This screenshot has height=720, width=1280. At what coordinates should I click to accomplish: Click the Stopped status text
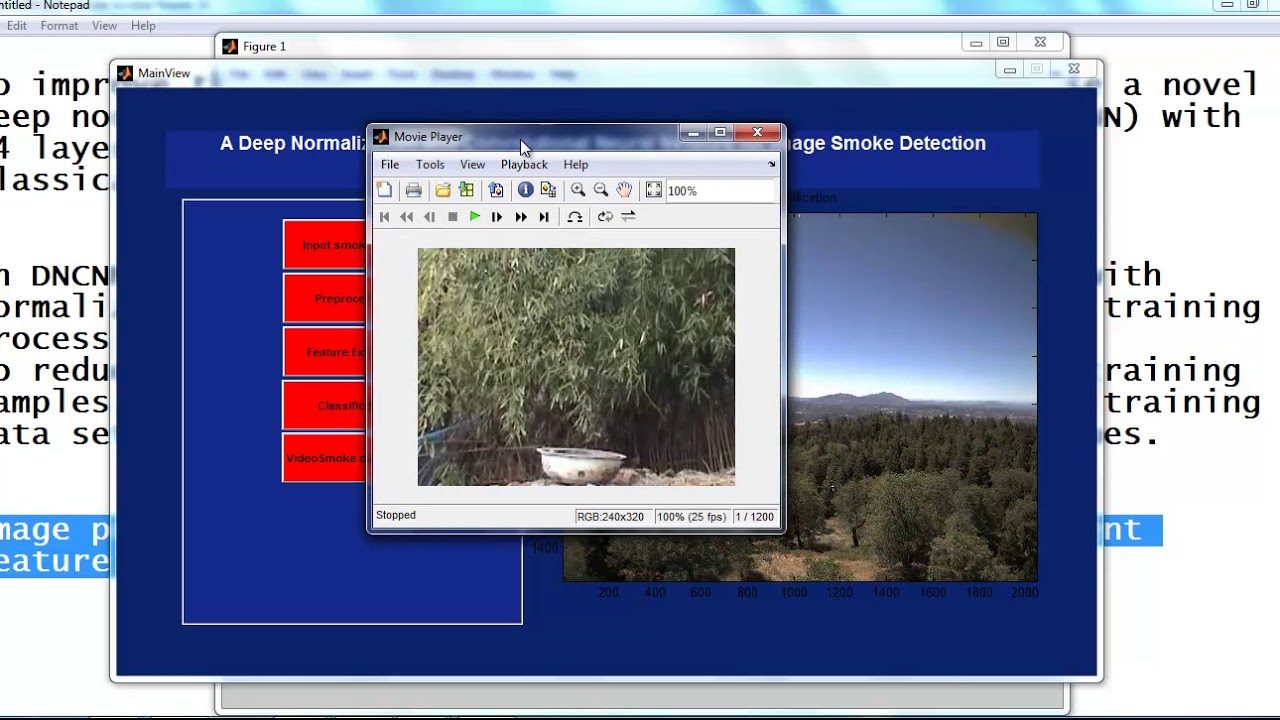[396, 515]
